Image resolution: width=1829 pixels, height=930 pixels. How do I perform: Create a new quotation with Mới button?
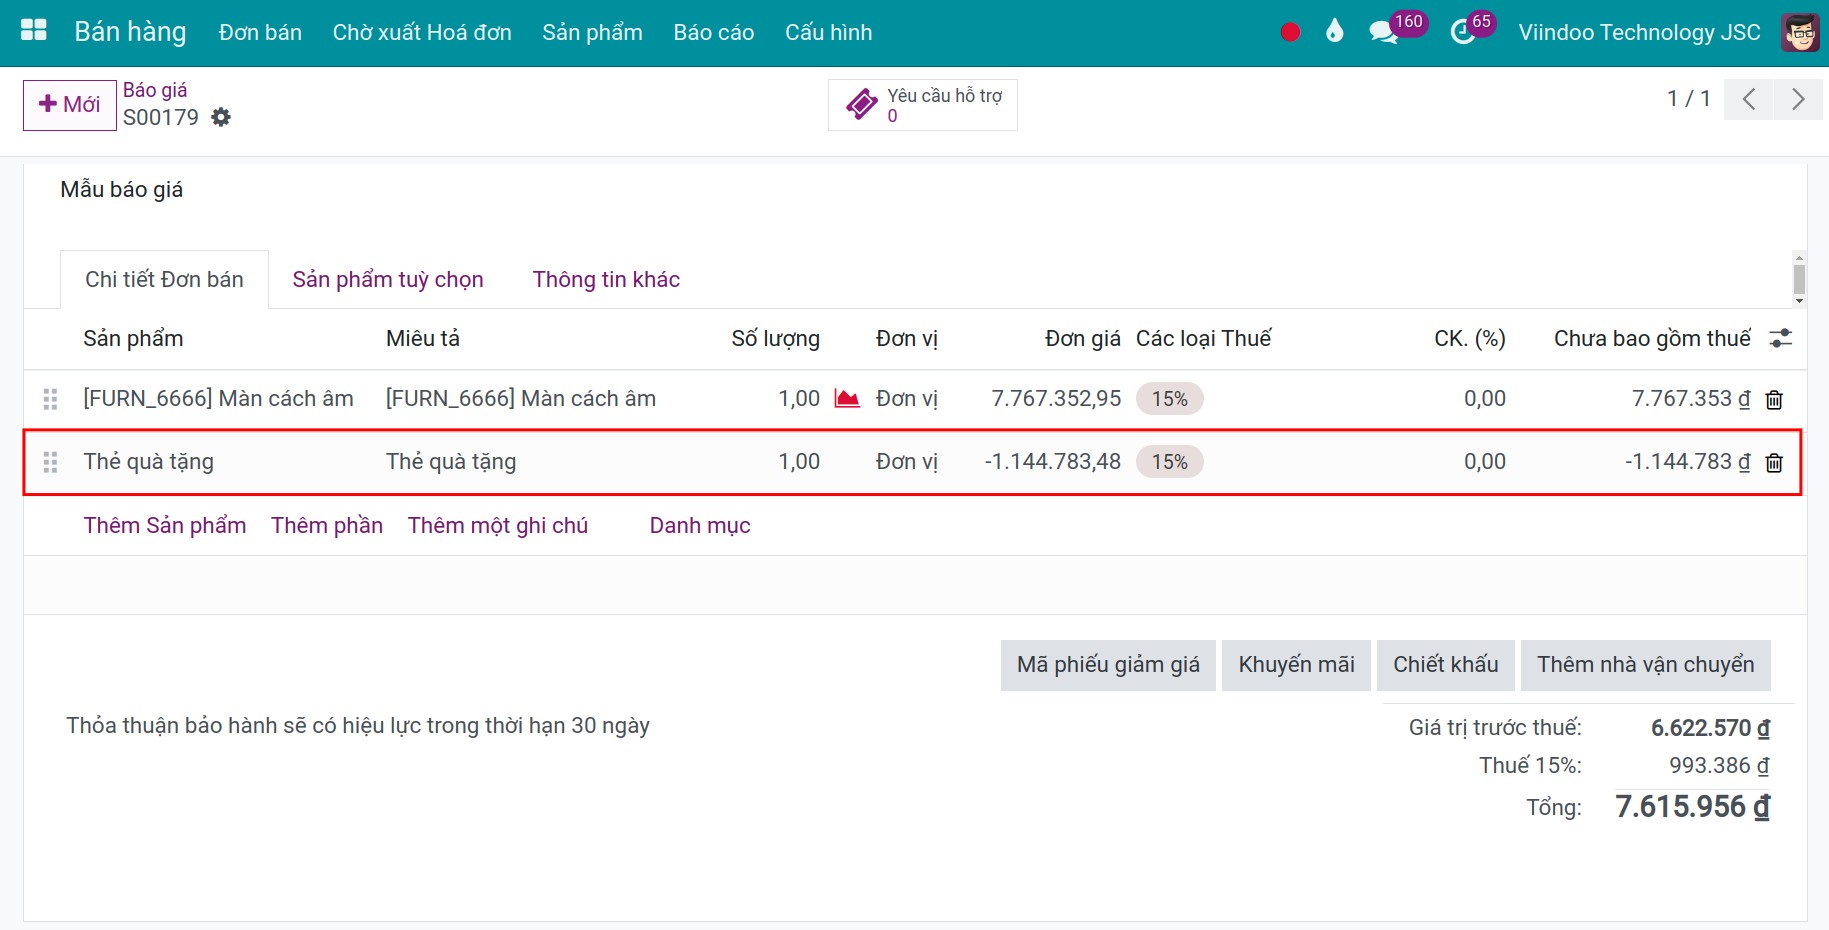pos(68,104)
